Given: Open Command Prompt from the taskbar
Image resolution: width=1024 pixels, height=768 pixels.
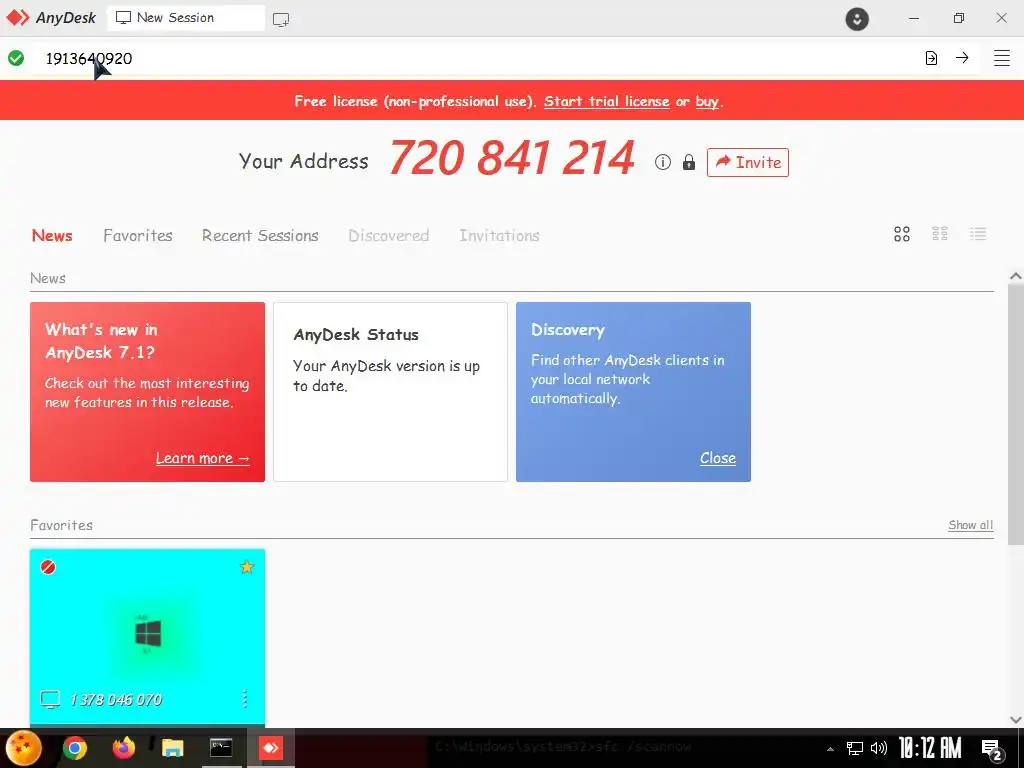Looking at the screenshot, I should coord(221,748).
